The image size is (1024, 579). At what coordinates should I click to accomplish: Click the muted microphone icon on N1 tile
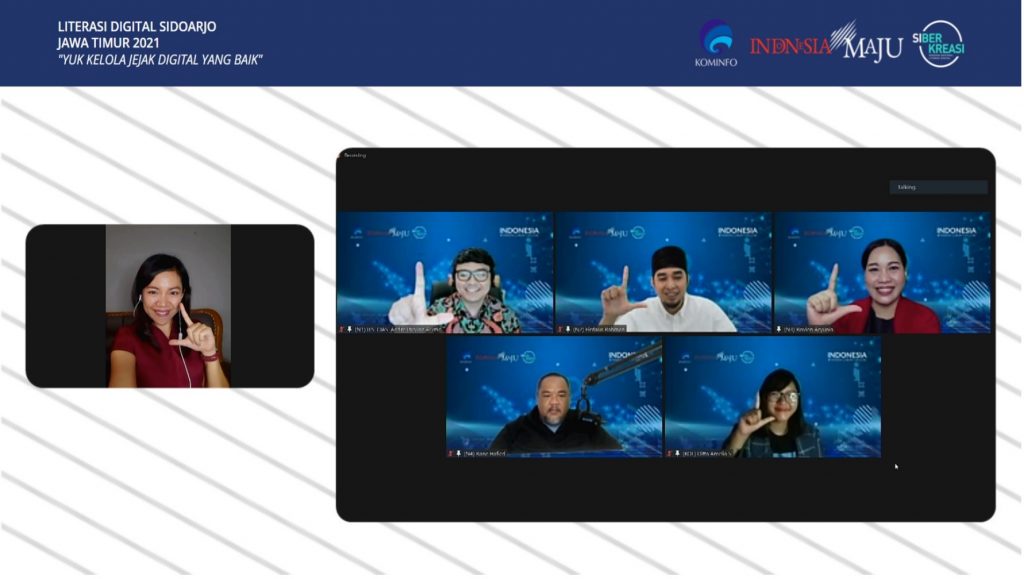point(343,329)
